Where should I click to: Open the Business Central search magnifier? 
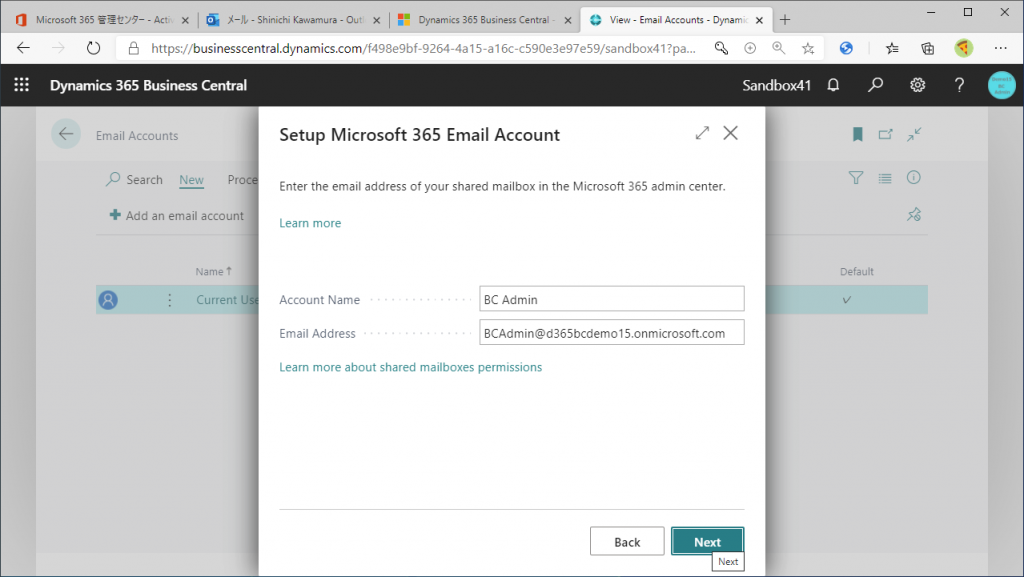[x=875, y=85]
